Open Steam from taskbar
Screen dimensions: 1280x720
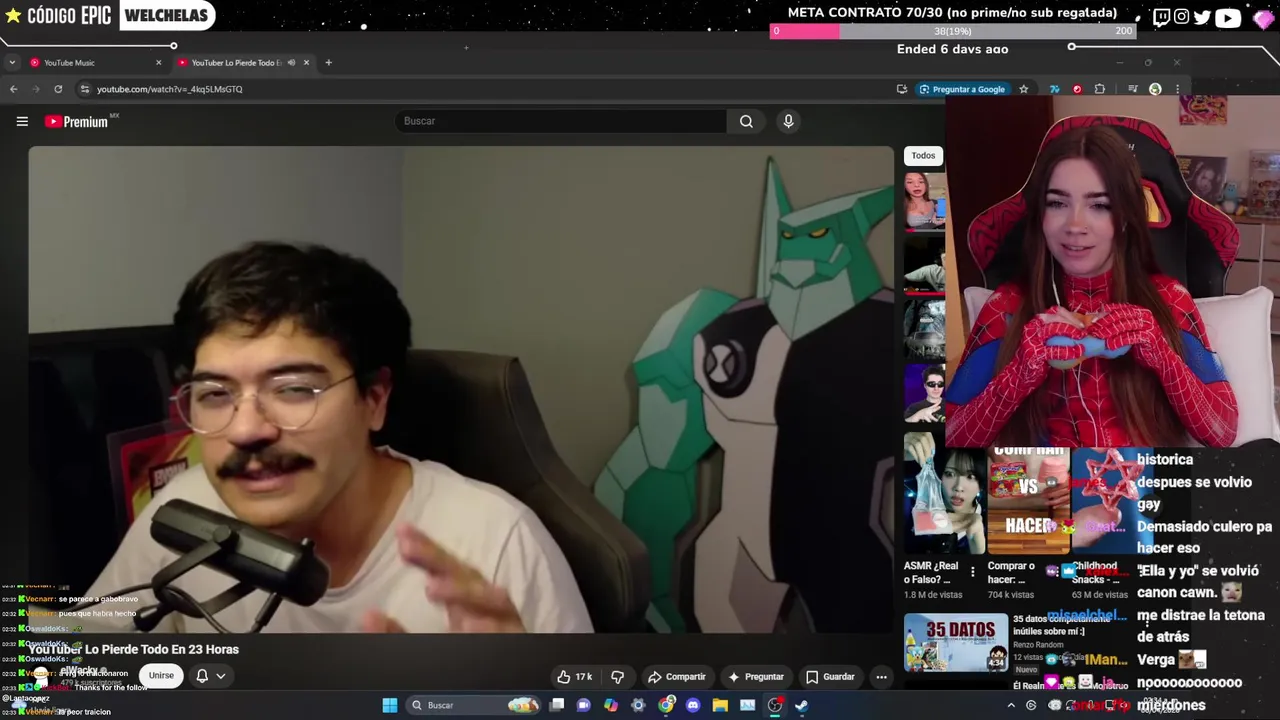[801, 705]
